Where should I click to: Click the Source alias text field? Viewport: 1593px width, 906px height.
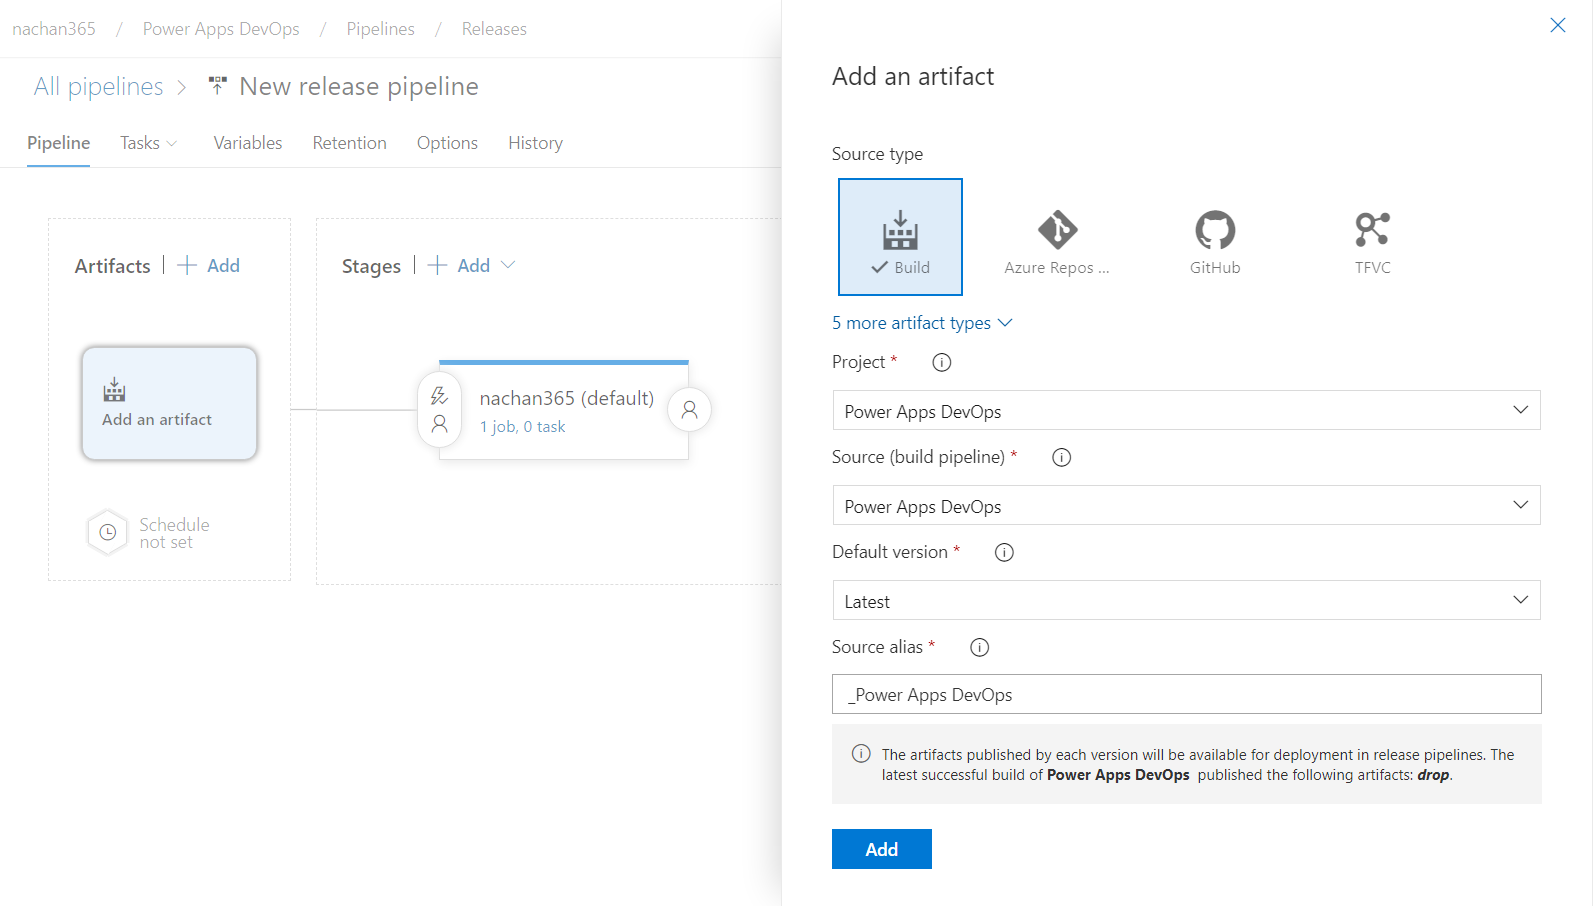point(1186,695)
